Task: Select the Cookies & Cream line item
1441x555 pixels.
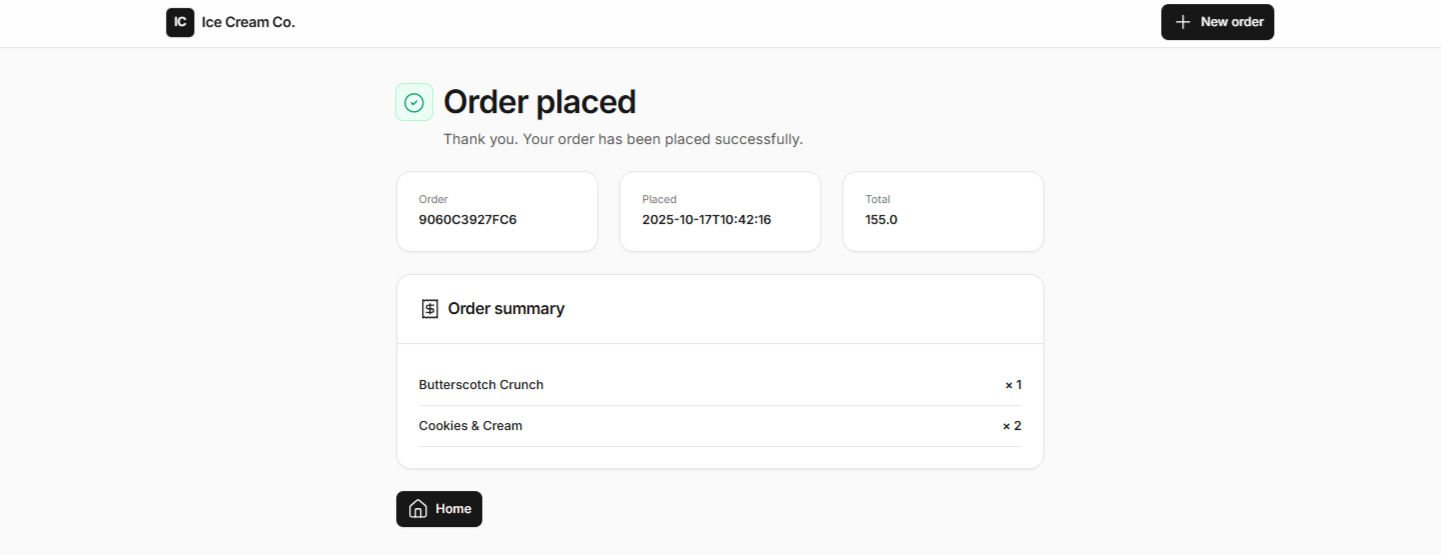Action: pyautogui.click(x=470, y=426)
